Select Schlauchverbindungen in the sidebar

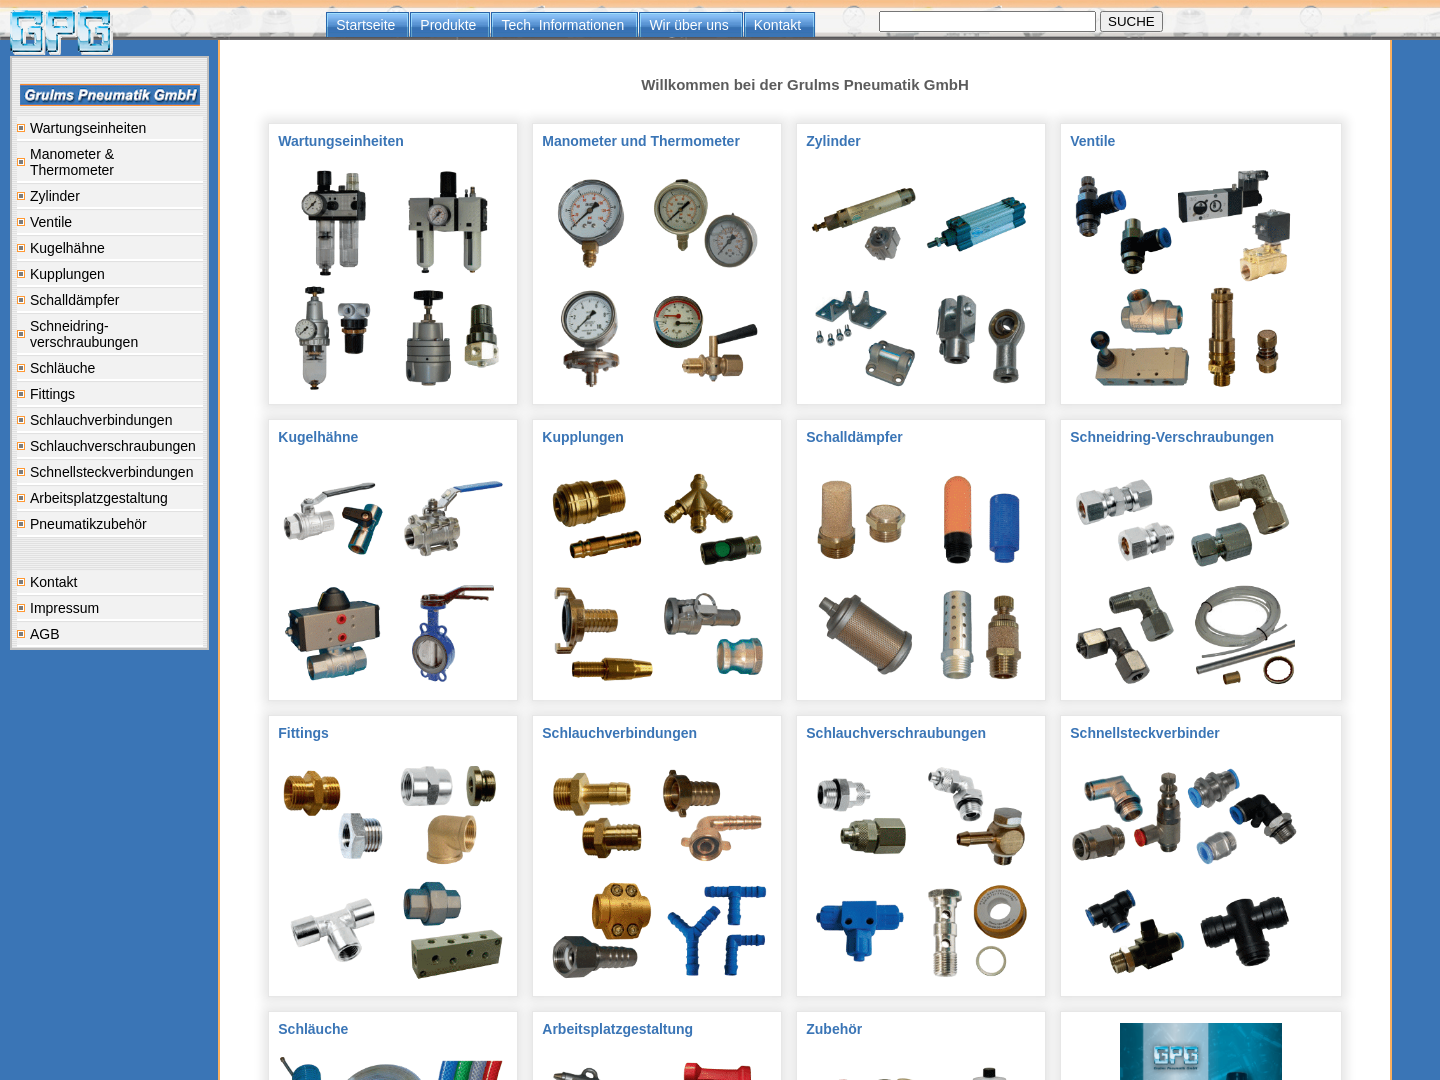(110, 420)
